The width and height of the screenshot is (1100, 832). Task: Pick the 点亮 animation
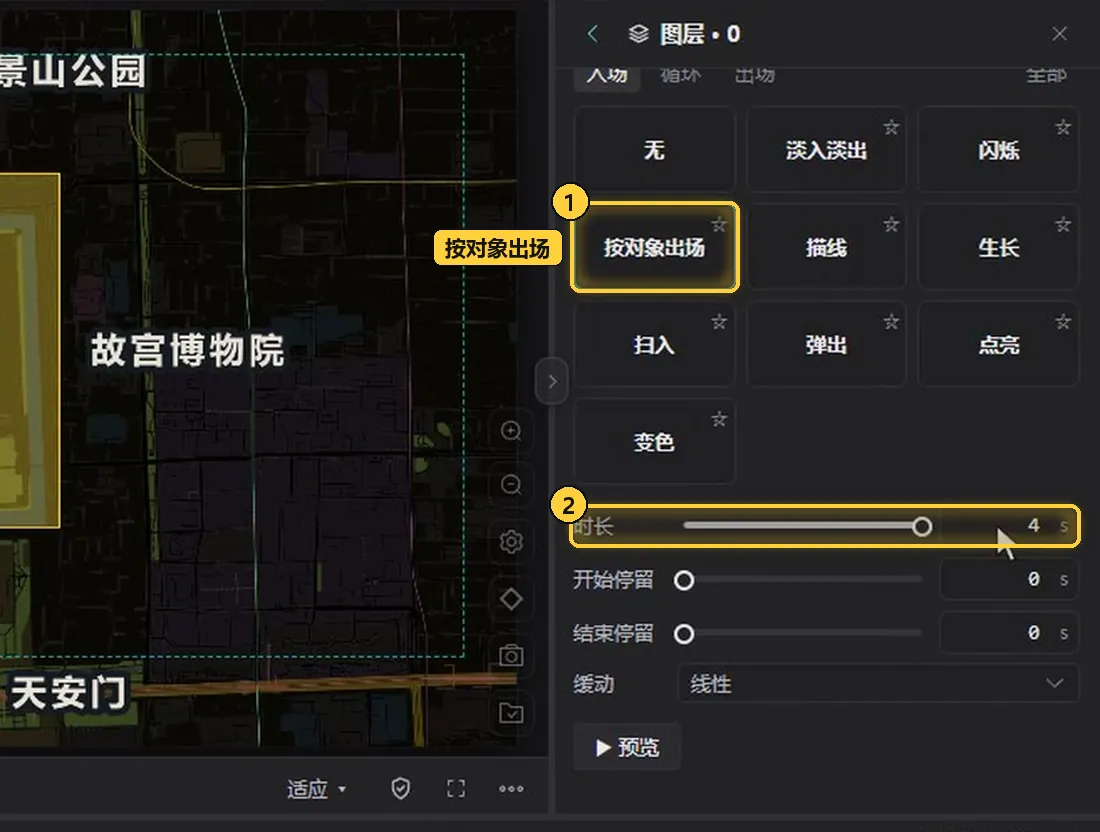pyautogui.click(x=998, y=344)
